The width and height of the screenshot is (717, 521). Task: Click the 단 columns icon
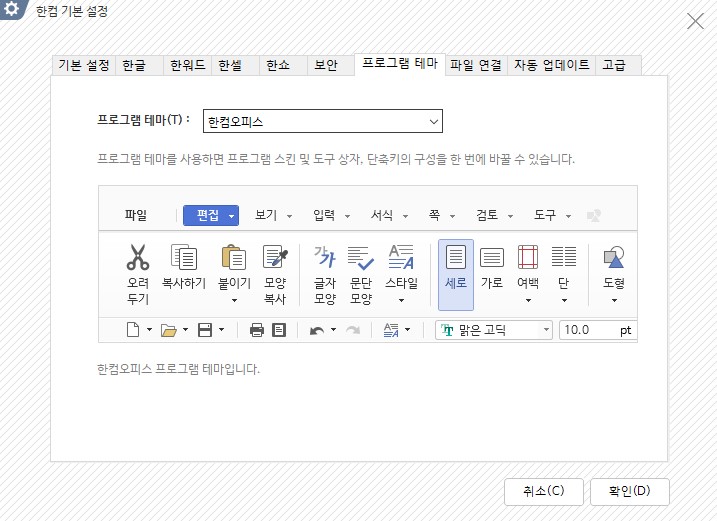[x=564, y=257]
